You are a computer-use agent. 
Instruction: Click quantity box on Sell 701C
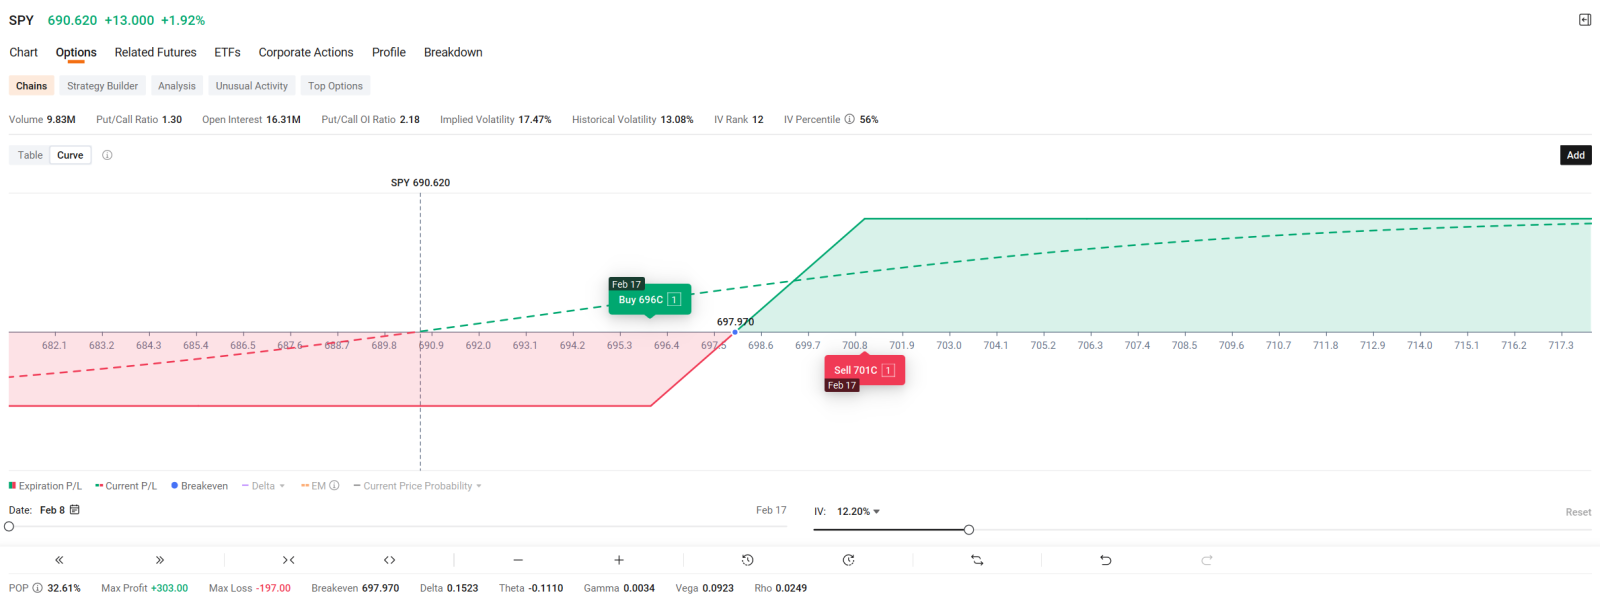pos(888,370)
